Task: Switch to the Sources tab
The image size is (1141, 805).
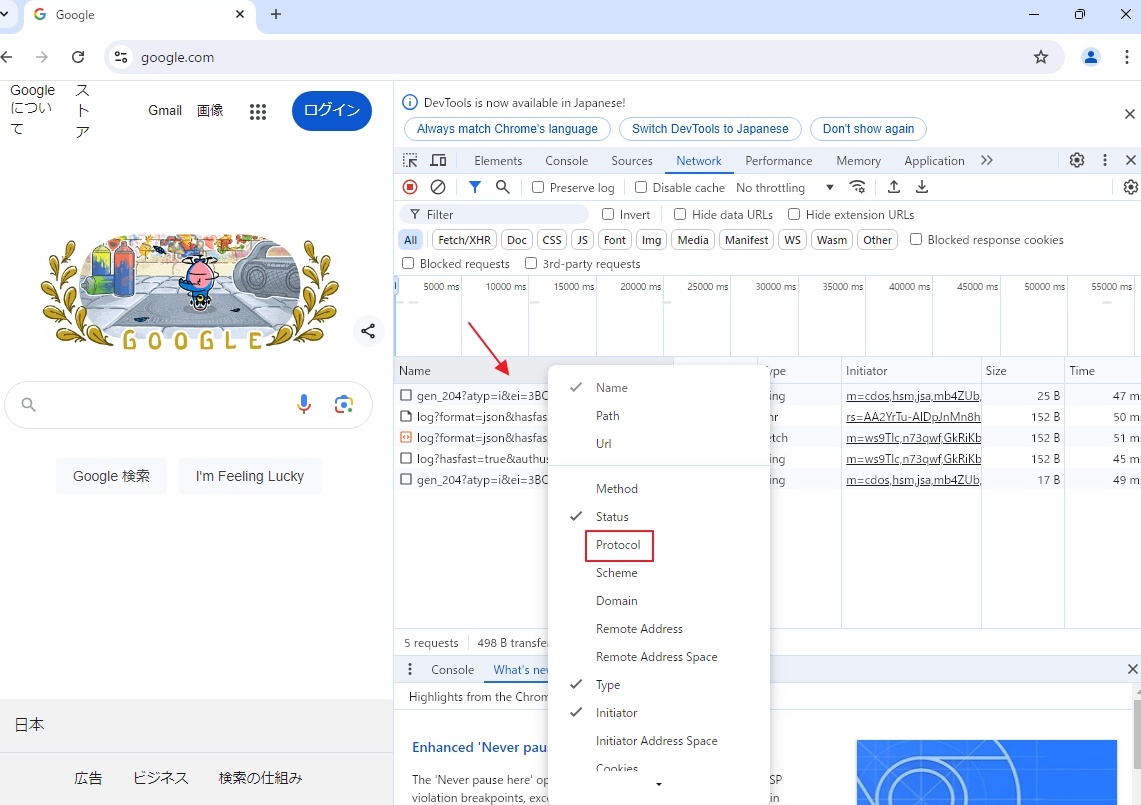Action: click(632, 160)
